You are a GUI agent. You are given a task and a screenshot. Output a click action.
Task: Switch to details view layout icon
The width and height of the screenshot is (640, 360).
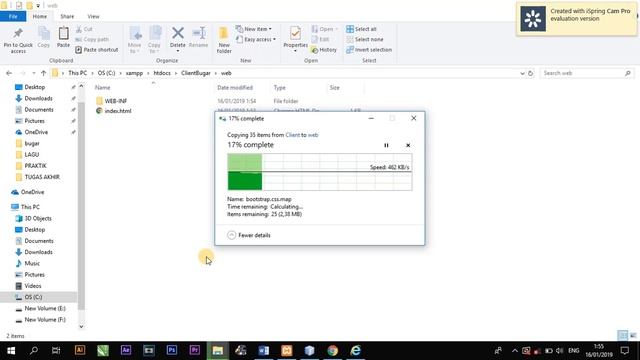(x=622, y=335)
